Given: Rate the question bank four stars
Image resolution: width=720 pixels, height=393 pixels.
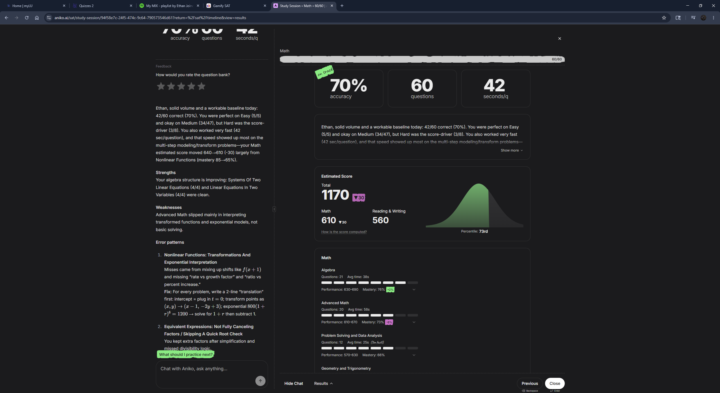Looking at the screenshot, I should coord(191,86).
